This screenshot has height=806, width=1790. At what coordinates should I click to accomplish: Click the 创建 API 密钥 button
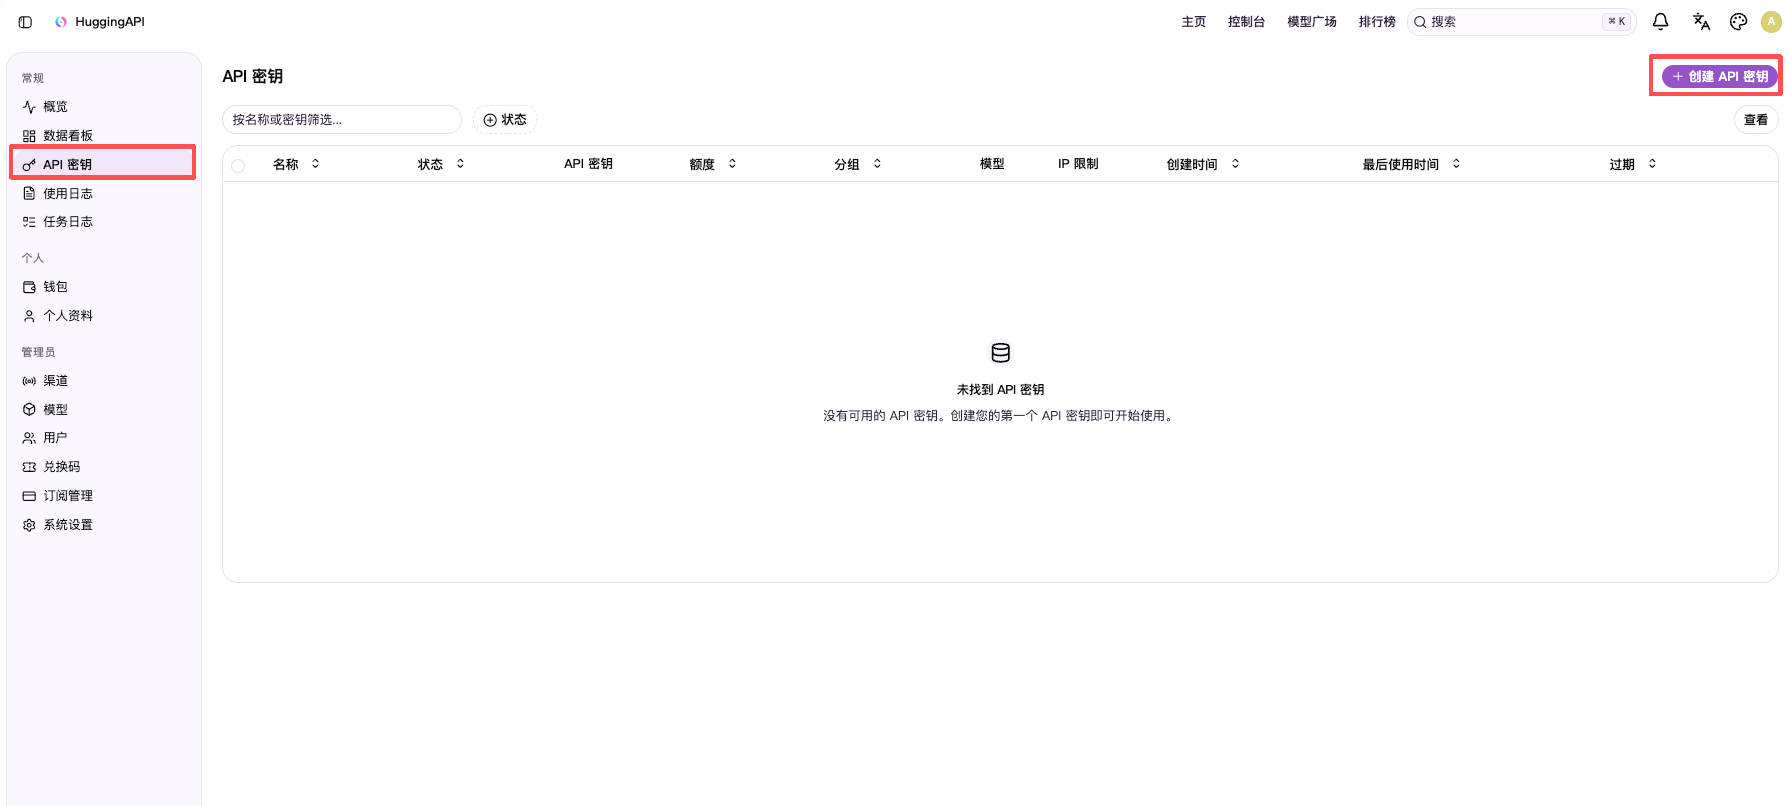[1720, 76]
